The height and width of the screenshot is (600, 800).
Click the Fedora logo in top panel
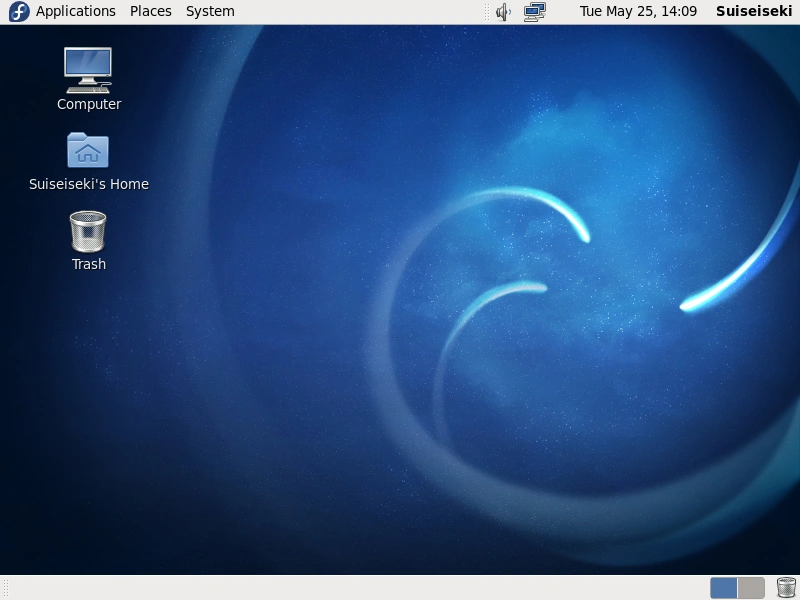tap(19, 11)
